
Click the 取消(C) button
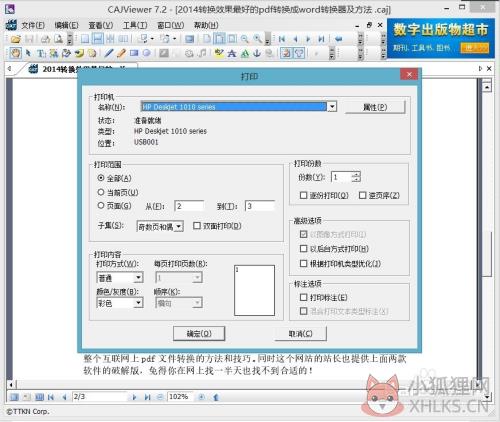click(300, 333)
